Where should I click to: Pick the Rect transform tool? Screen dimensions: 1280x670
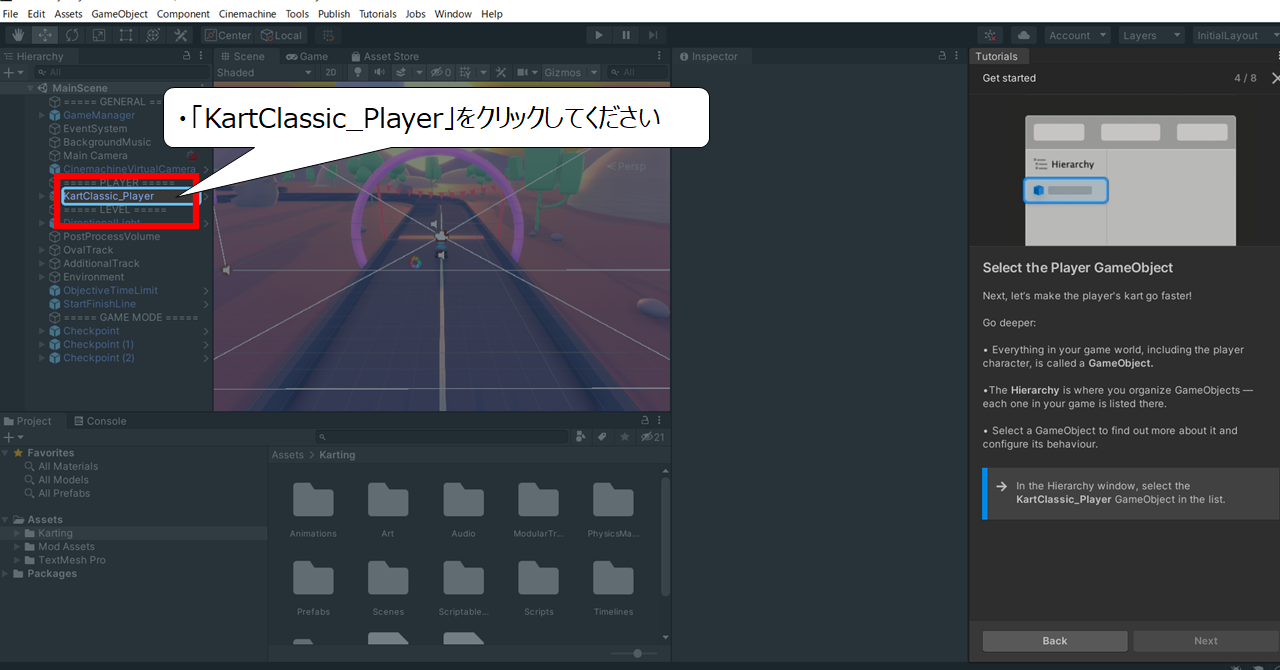pyautogui.click(x=126, y=35)
